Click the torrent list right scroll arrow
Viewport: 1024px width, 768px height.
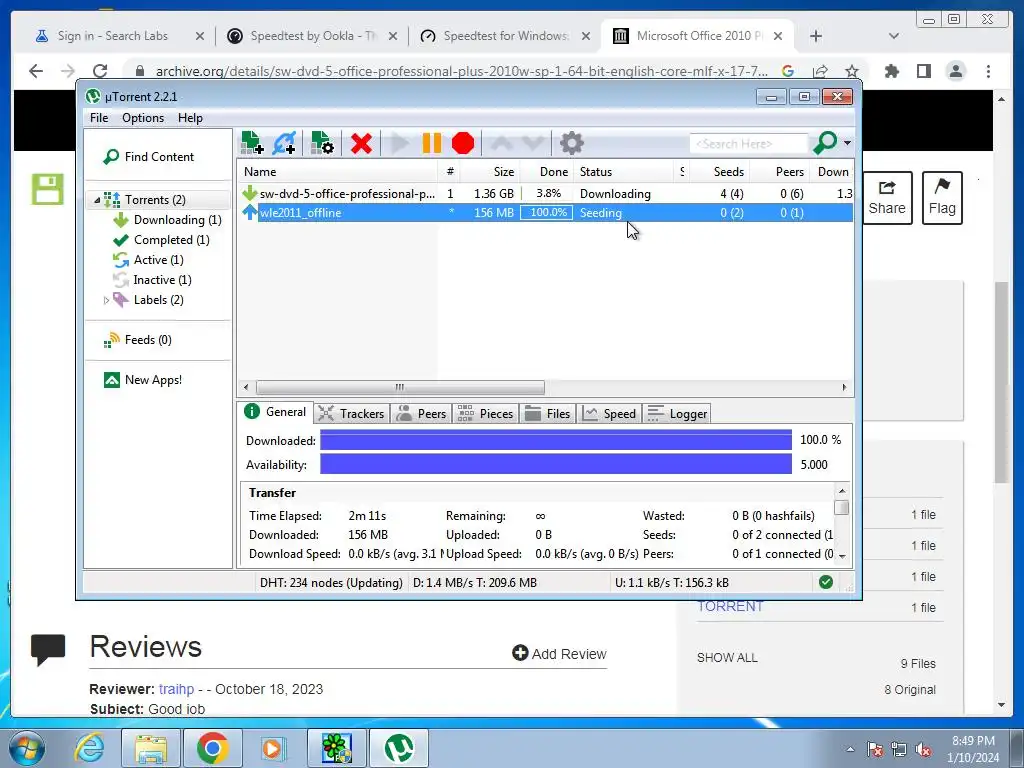point(844,387)
